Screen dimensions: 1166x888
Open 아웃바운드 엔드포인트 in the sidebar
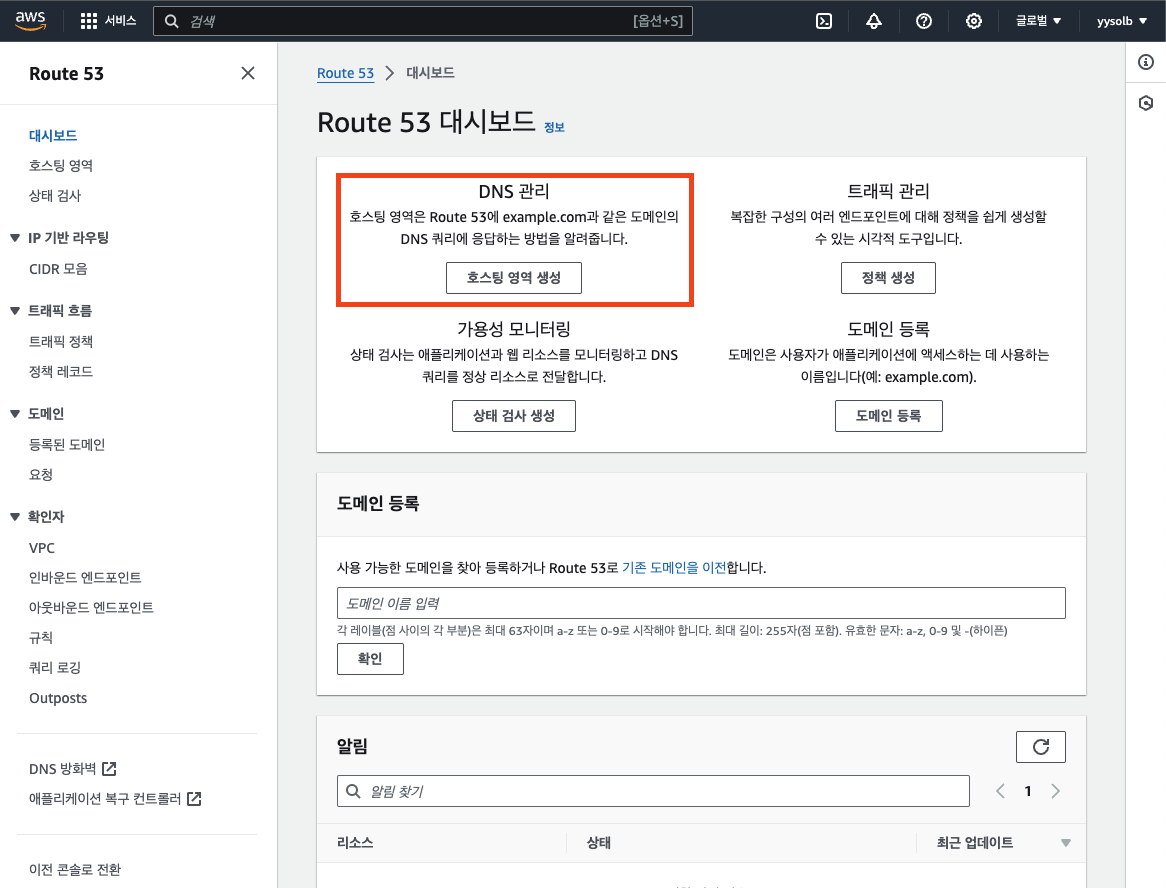[91, 608]
